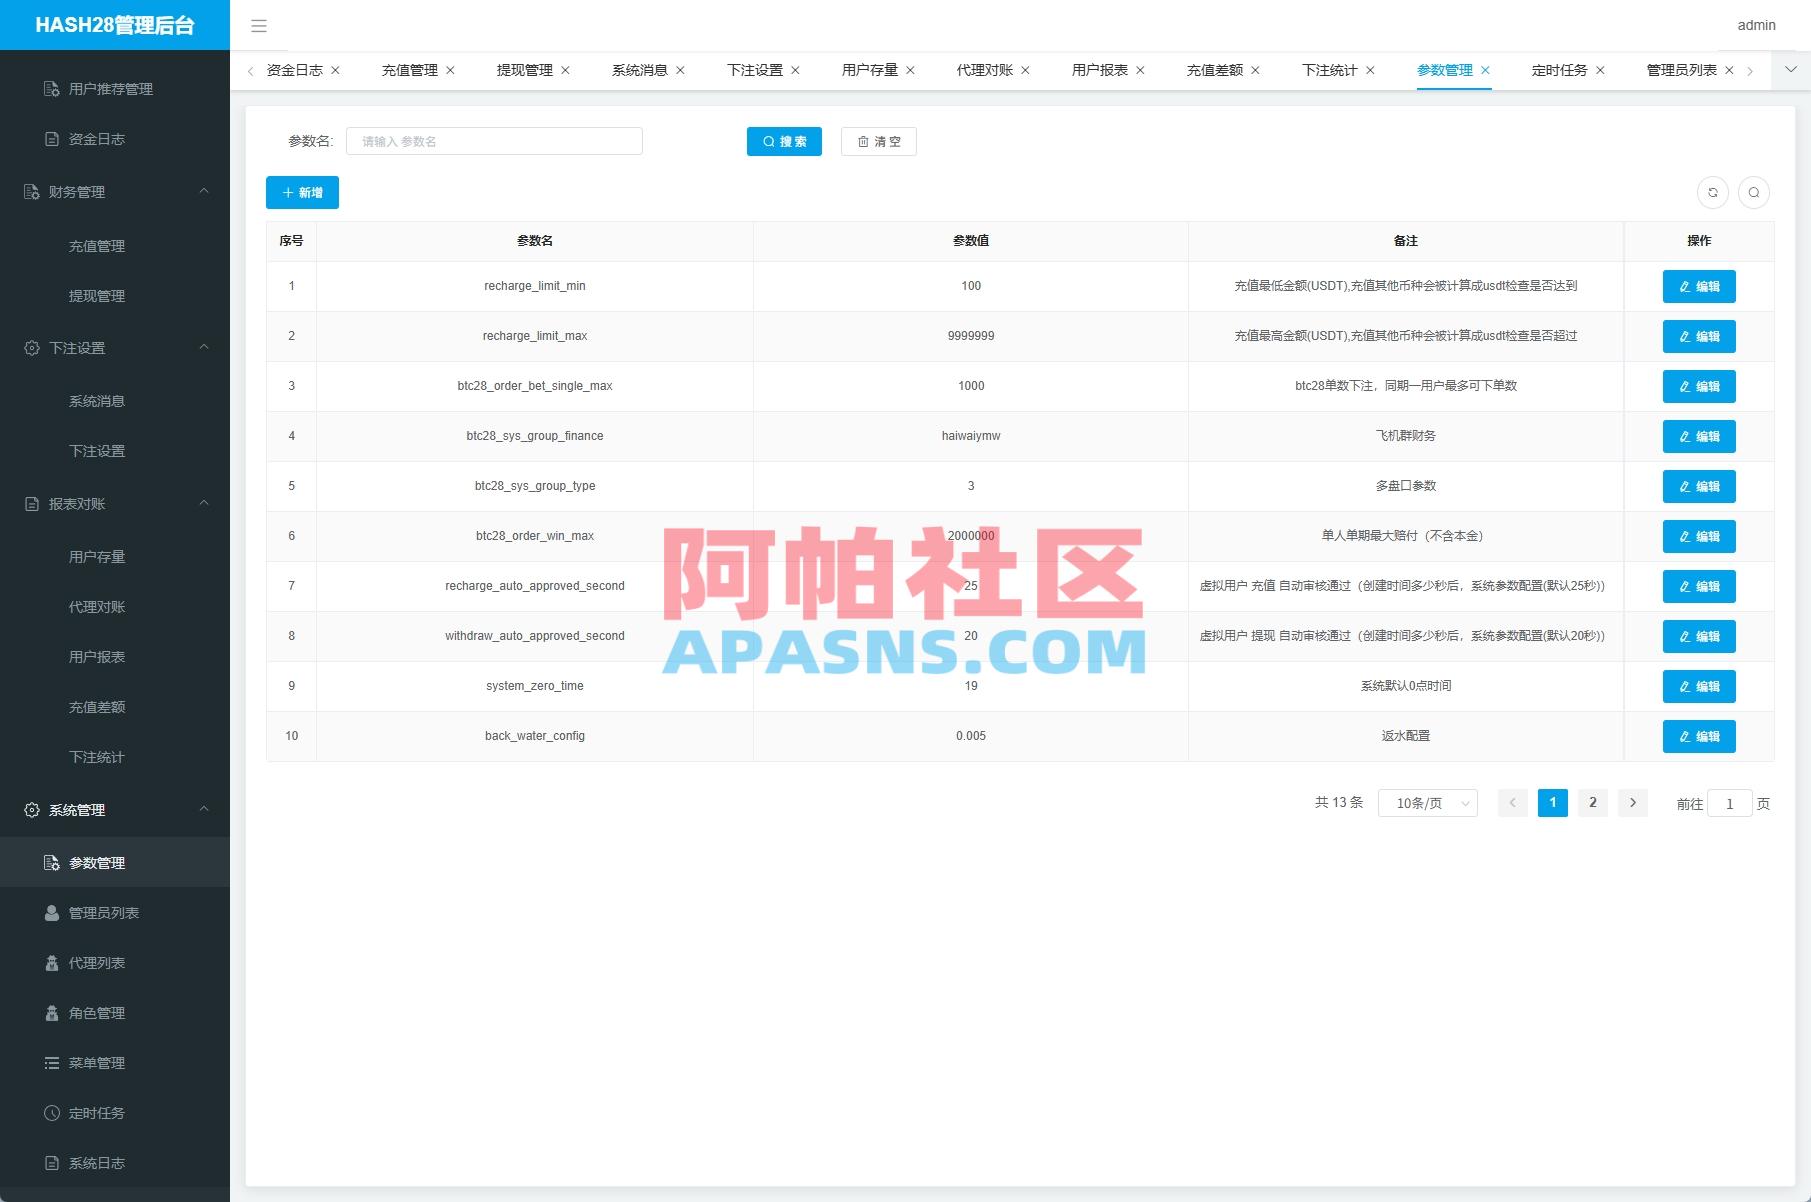Viewport: 1811px width, 1202px height.
Task: Click 编辑 on the back_water_config row
Action: point(1699,736)
